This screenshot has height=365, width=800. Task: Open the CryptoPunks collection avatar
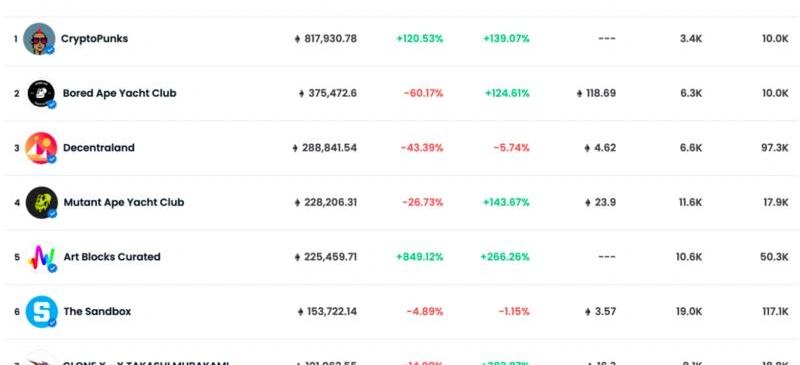coord(39,38)
